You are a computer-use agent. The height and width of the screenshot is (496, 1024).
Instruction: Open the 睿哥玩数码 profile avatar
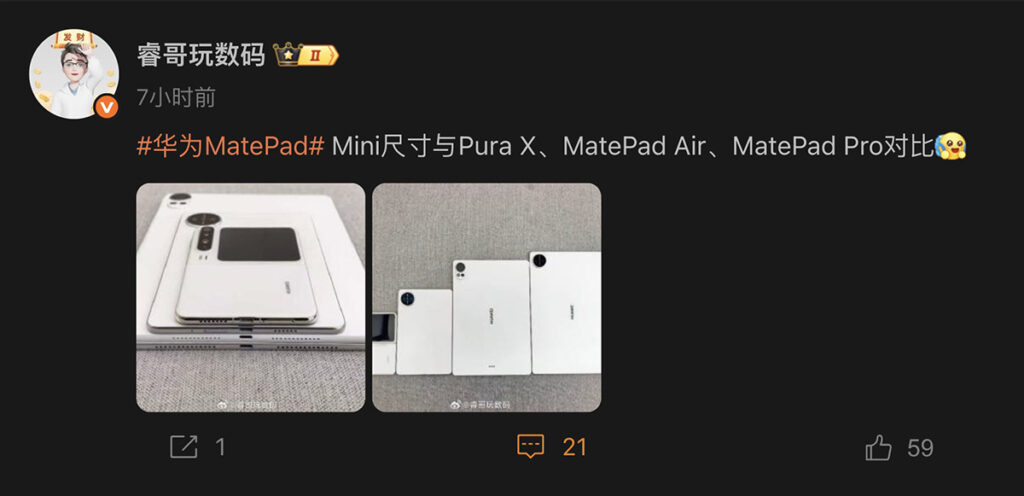tap(74, 74)
